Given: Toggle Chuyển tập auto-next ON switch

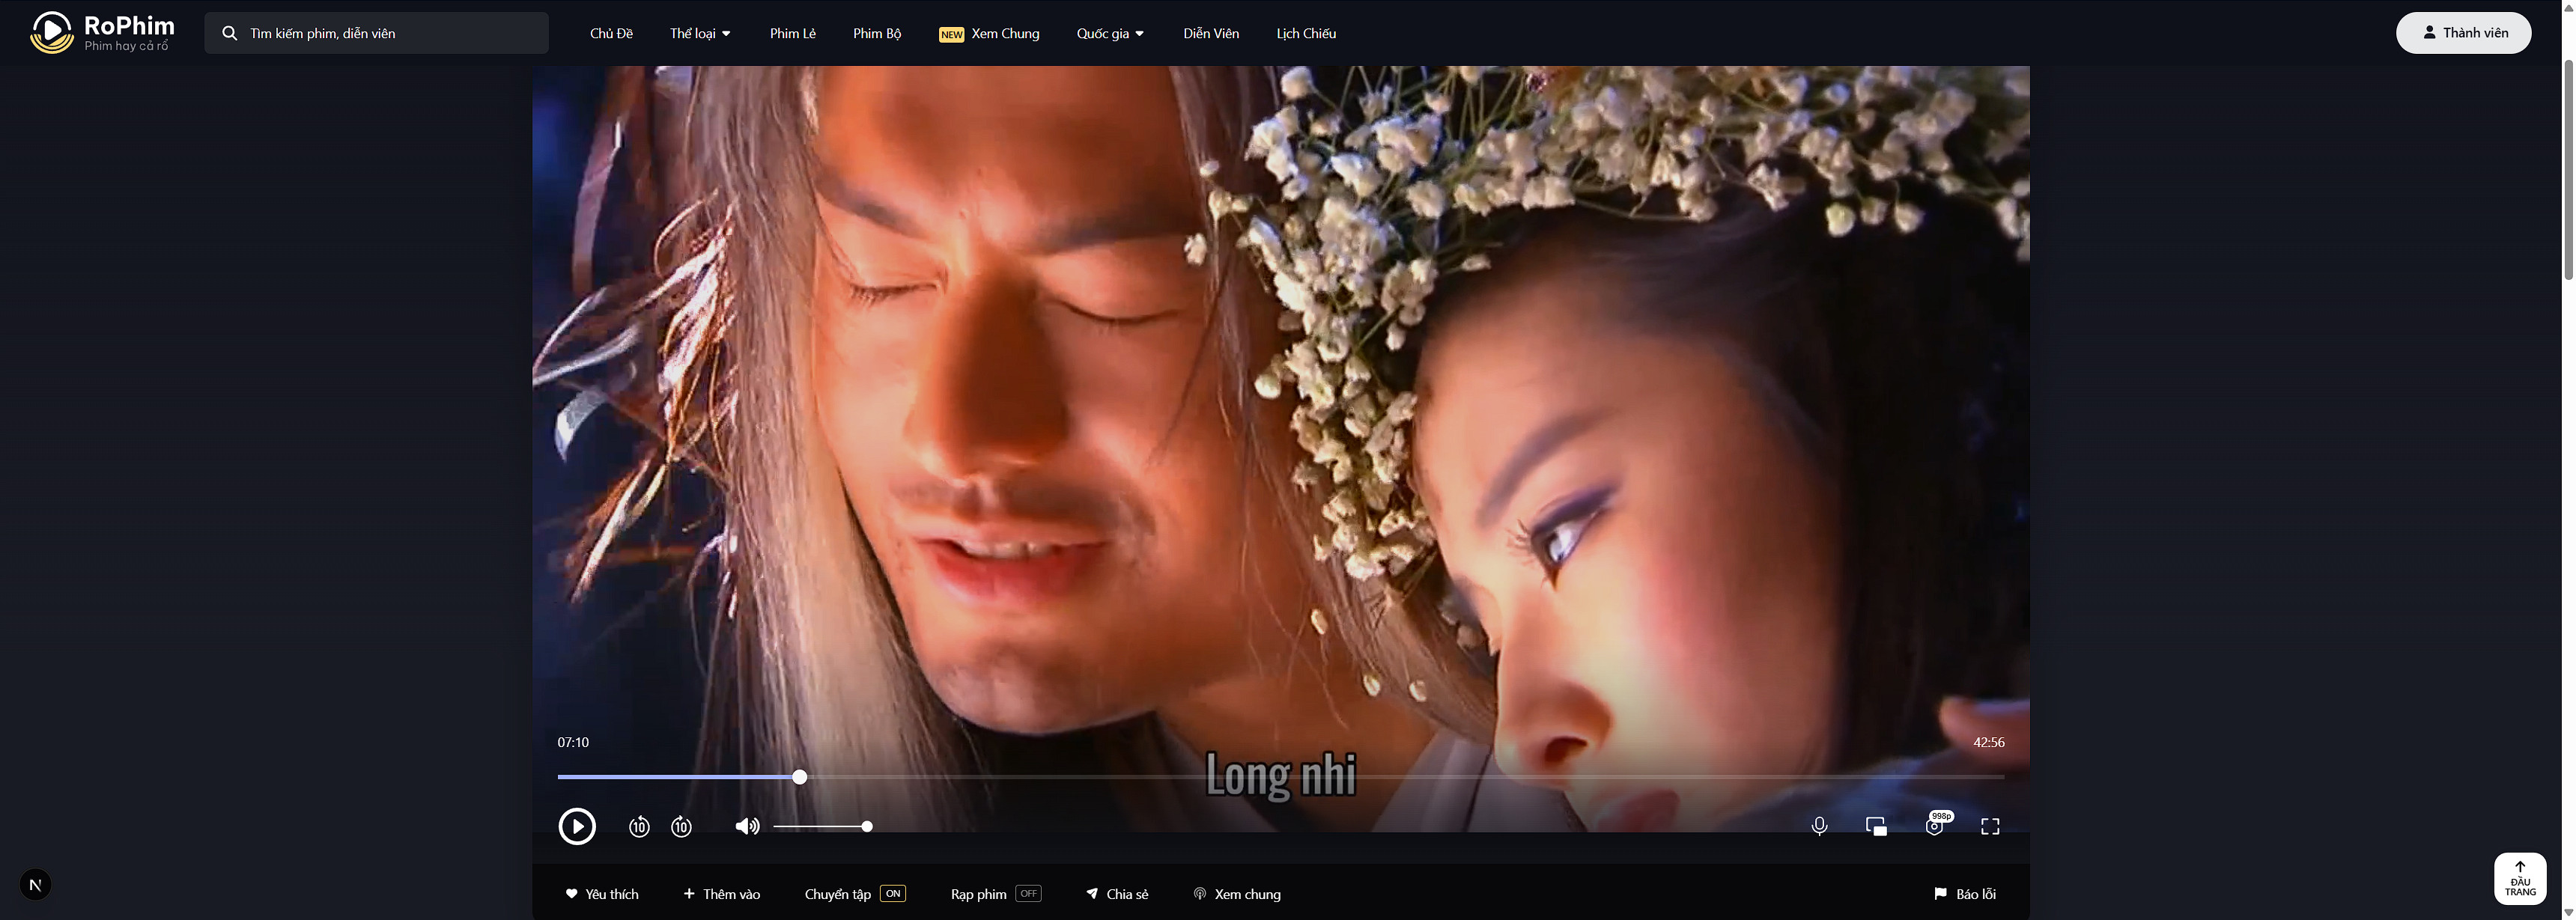Looking at the screenshot, I should (893, 894).
